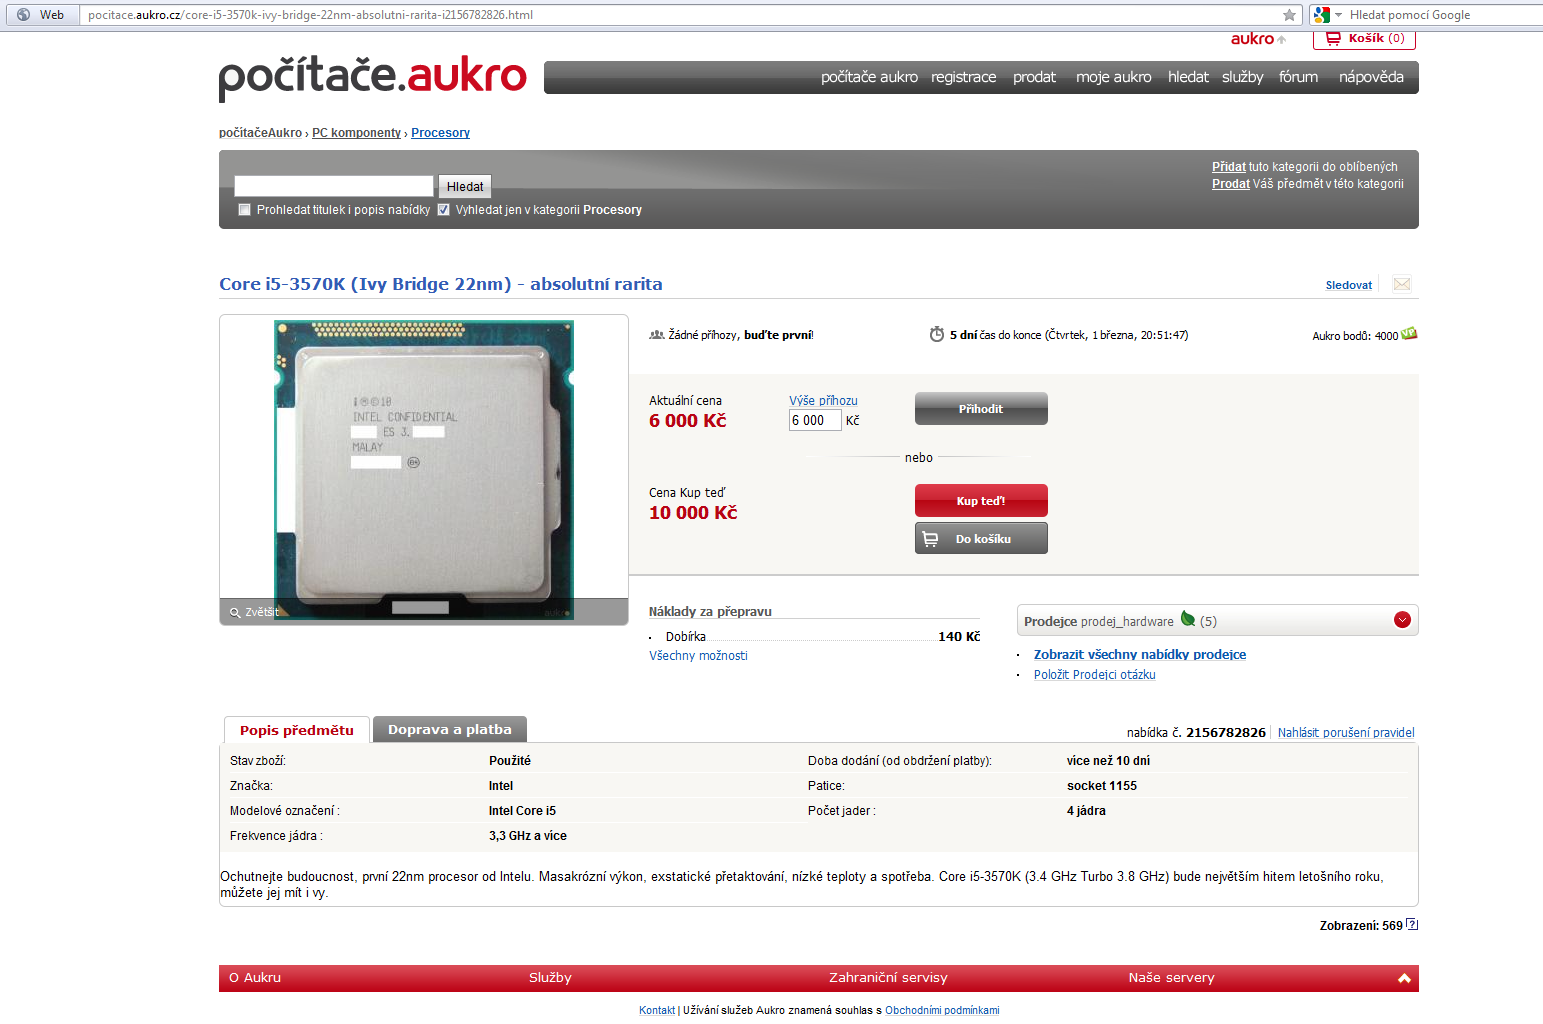The height and width of the screenshot is (1024, 1543).
Task: Open the 'služby' menu item
Action: [x=1242, y=77]
